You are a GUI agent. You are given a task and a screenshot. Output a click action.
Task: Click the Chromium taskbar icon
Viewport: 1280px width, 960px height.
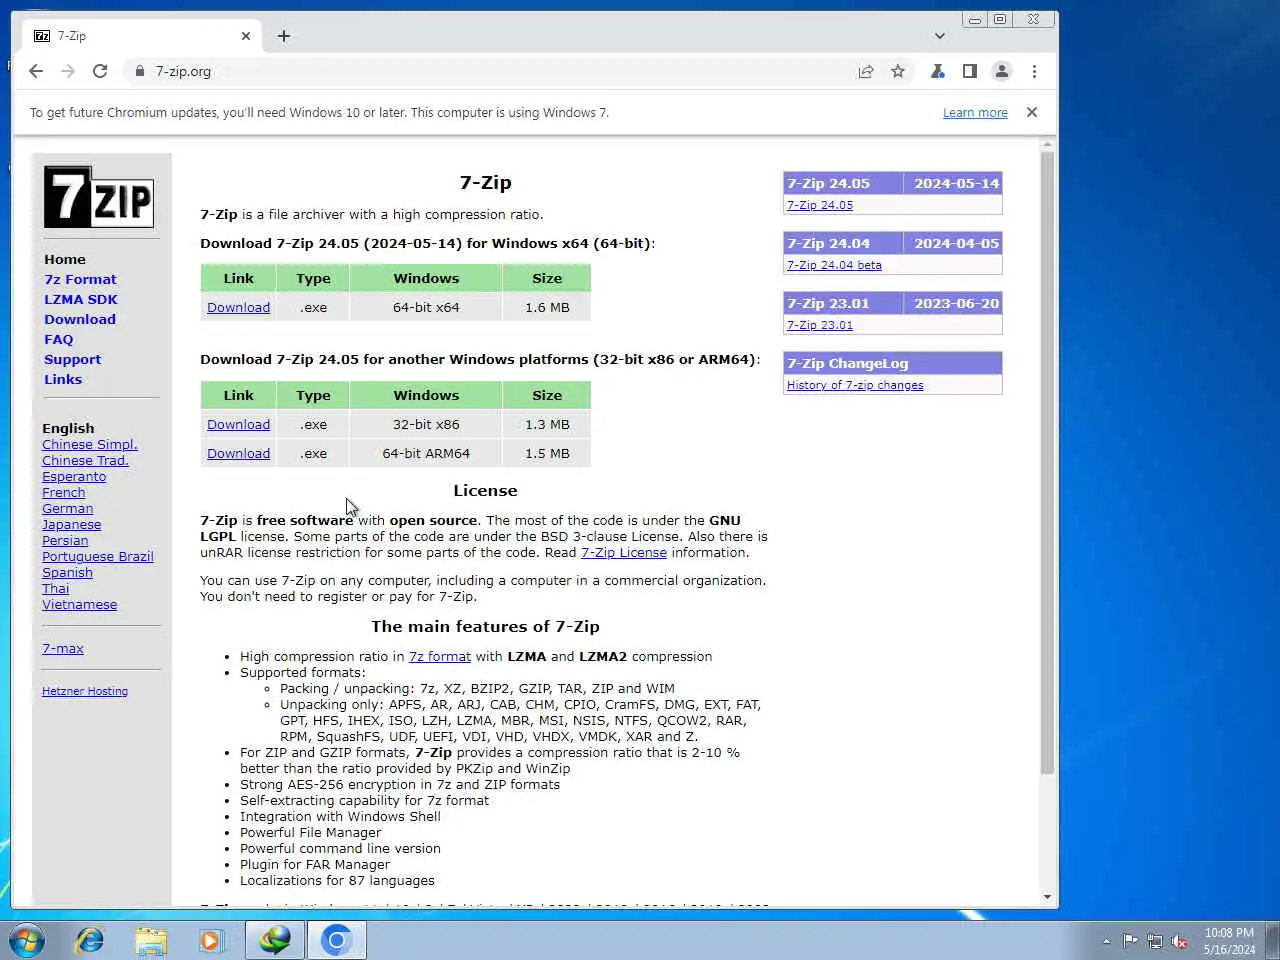(337, 941)
